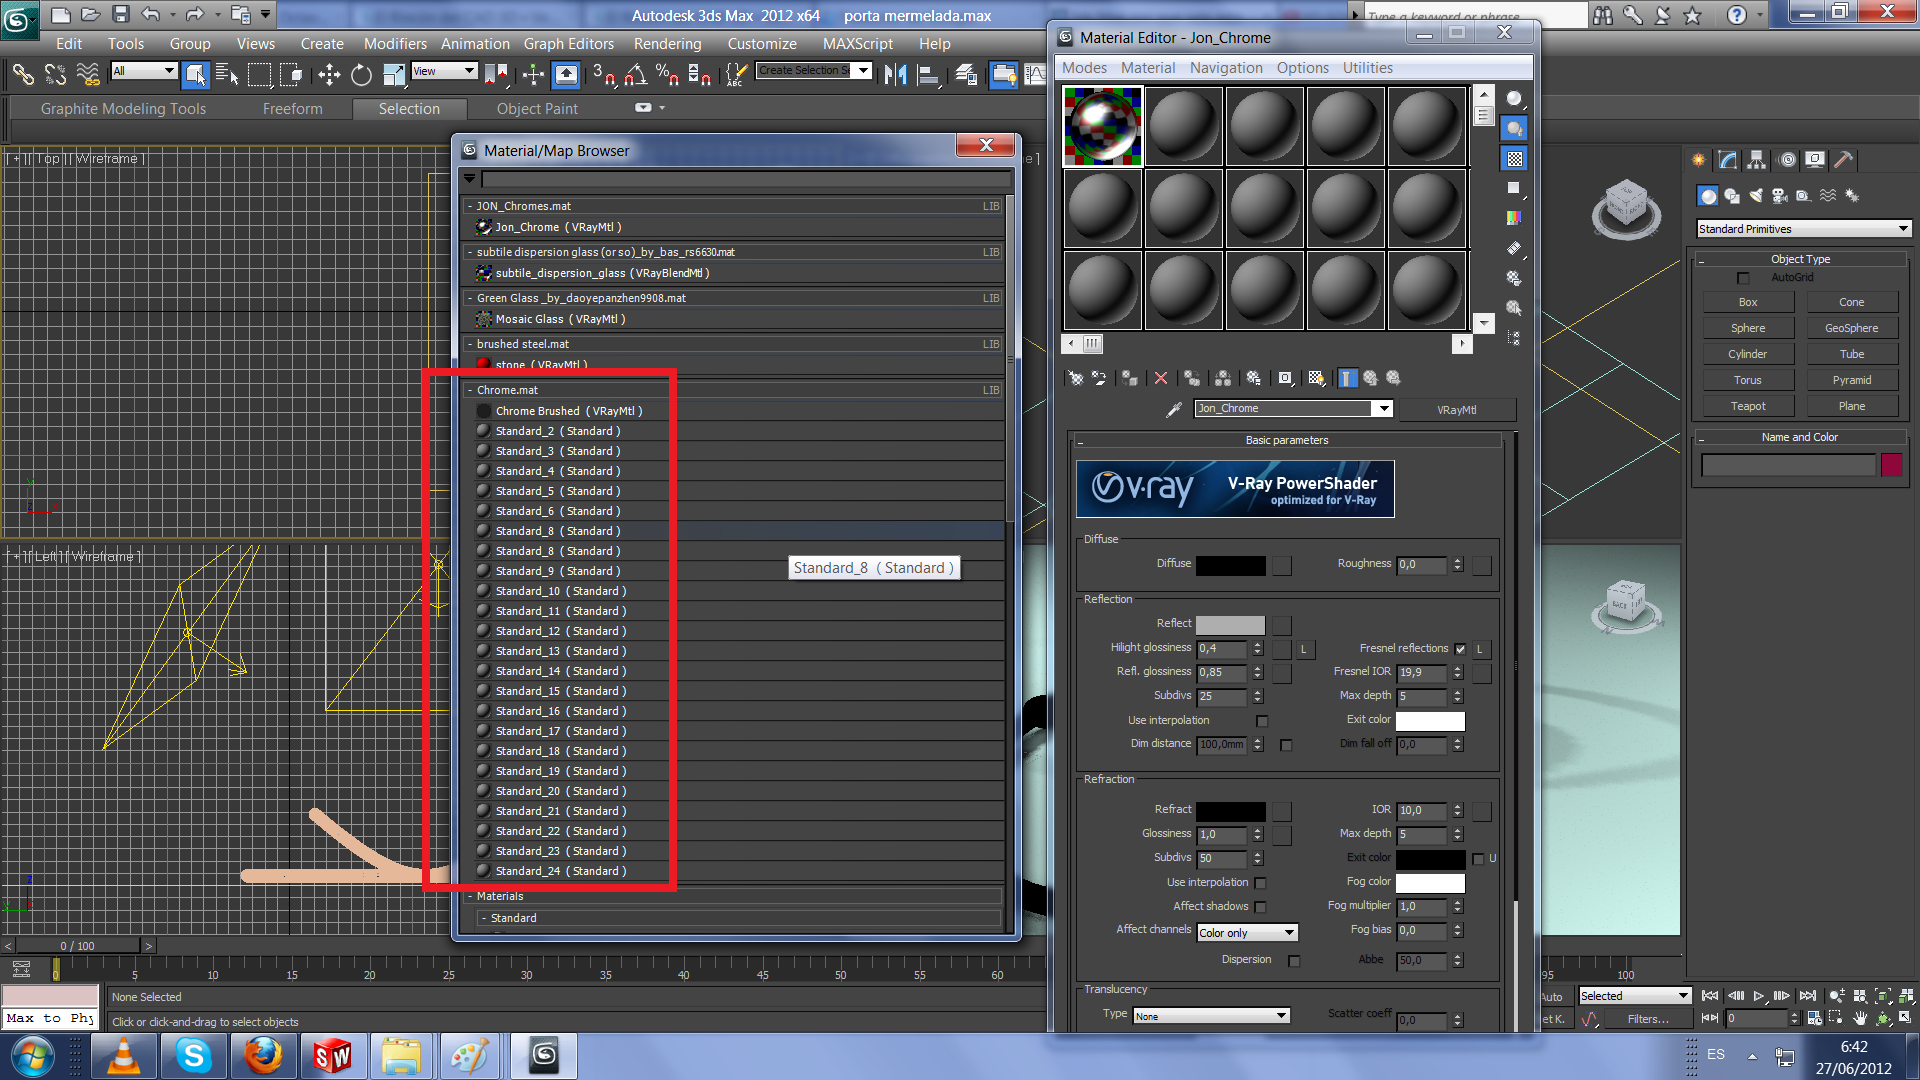The height and width of the screenshot is (1080, 1920).
Task: Select the Rotate tool in main toolbar
Action: (361, 74)
